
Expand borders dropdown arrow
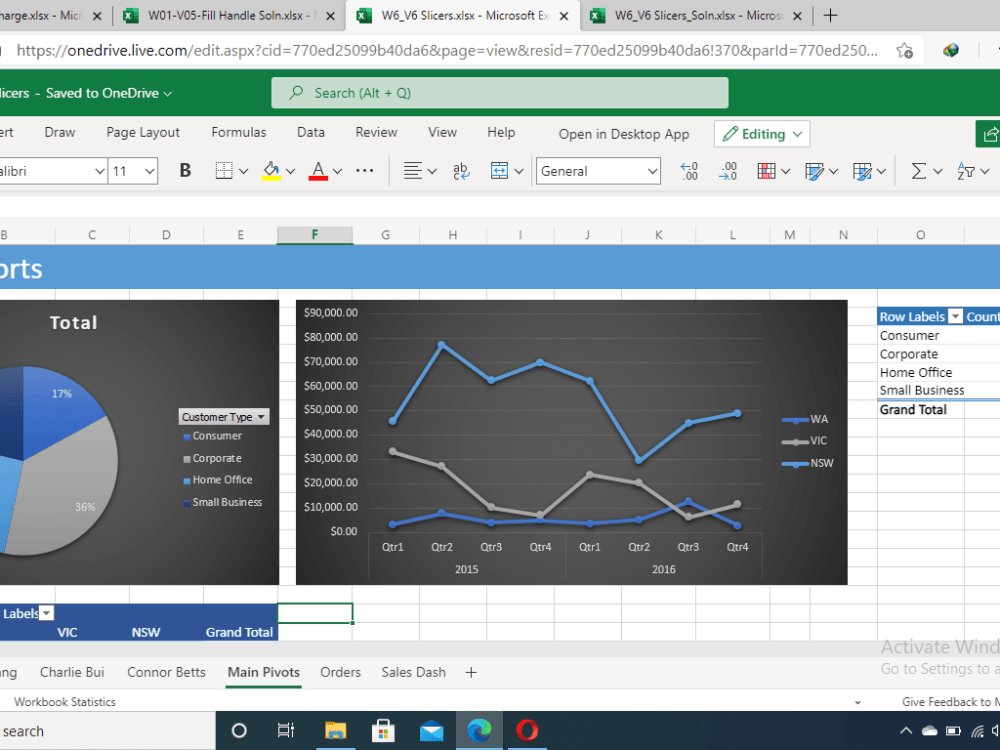tap(243, 171)
